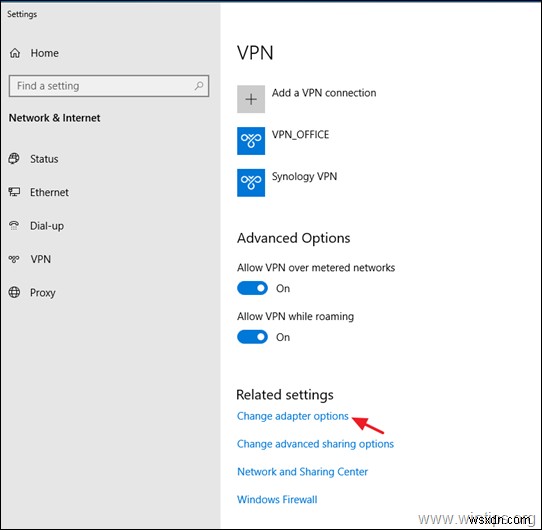The height and width of the screenshot is (530, 542).
Task: Click the Advanced Options heading
Action: click(293, 238)
